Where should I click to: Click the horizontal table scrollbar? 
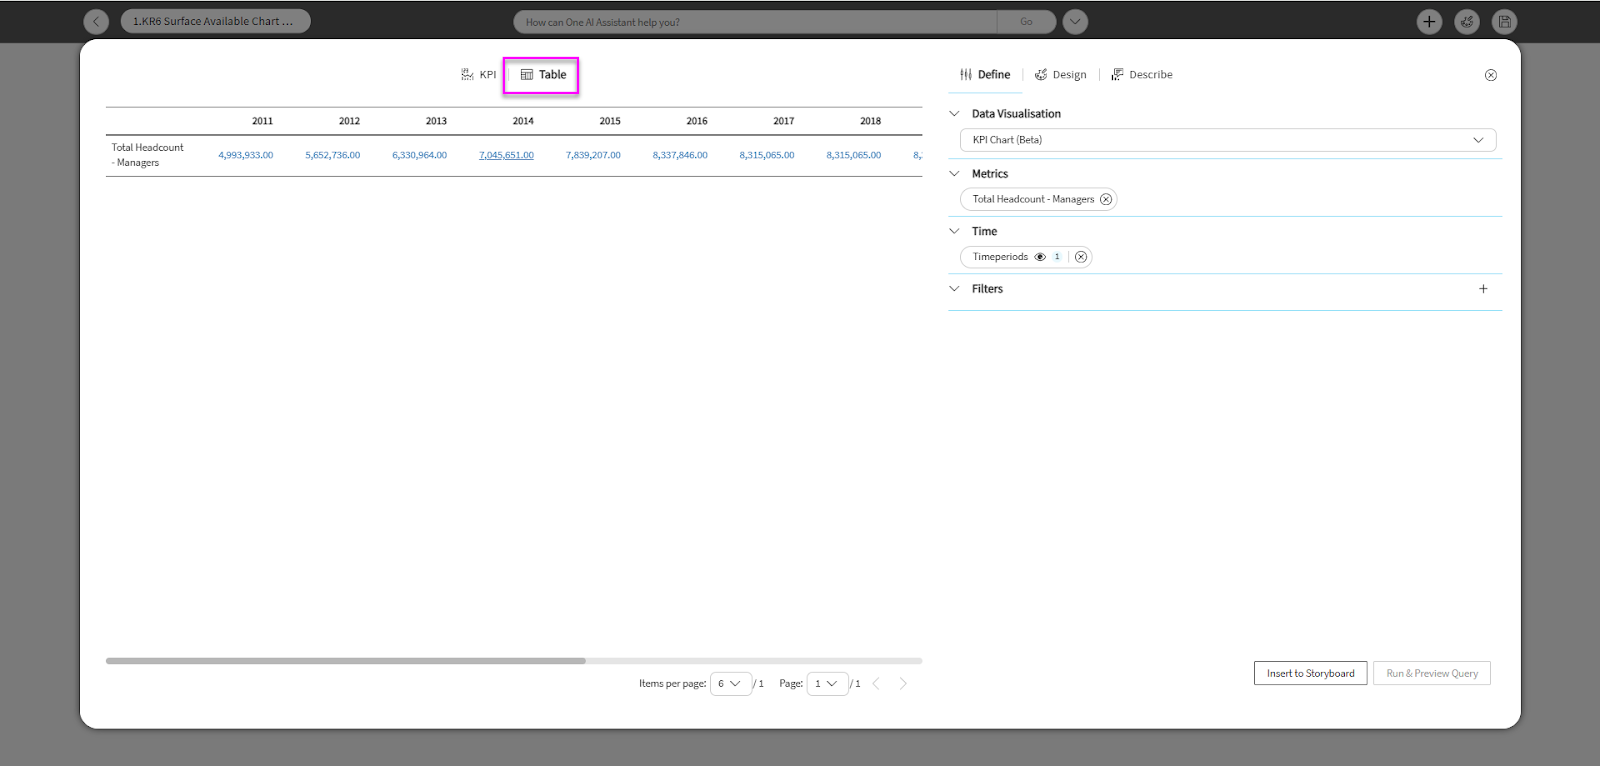345,661
